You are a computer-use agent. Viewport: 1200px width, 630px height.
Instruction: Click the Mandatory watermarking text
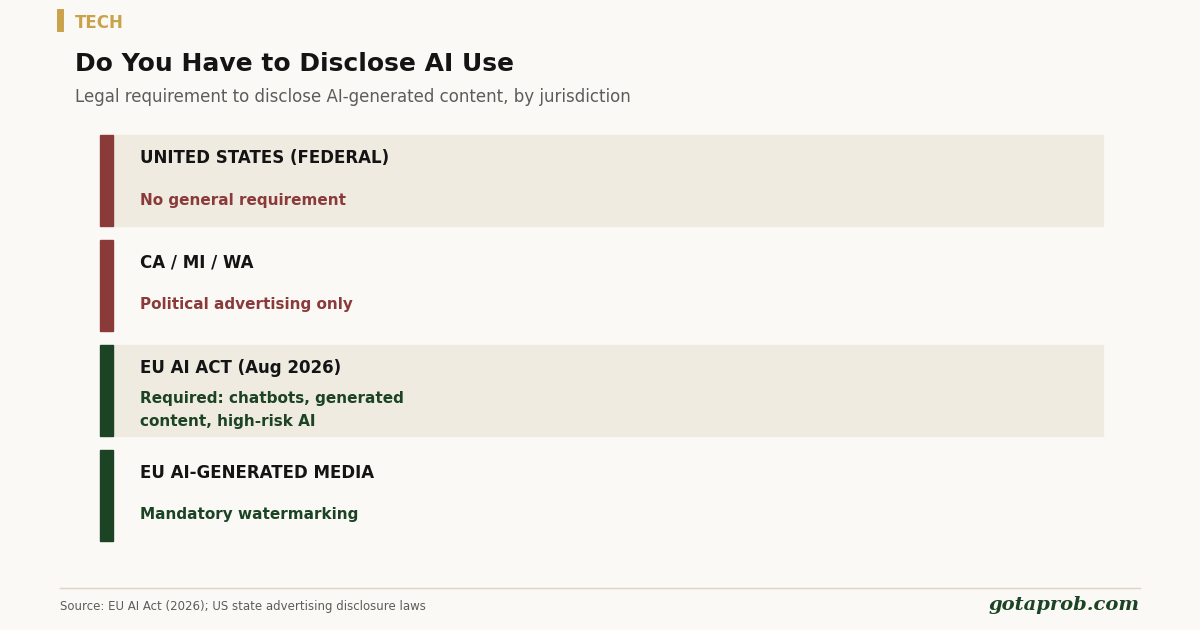[249, 514]
